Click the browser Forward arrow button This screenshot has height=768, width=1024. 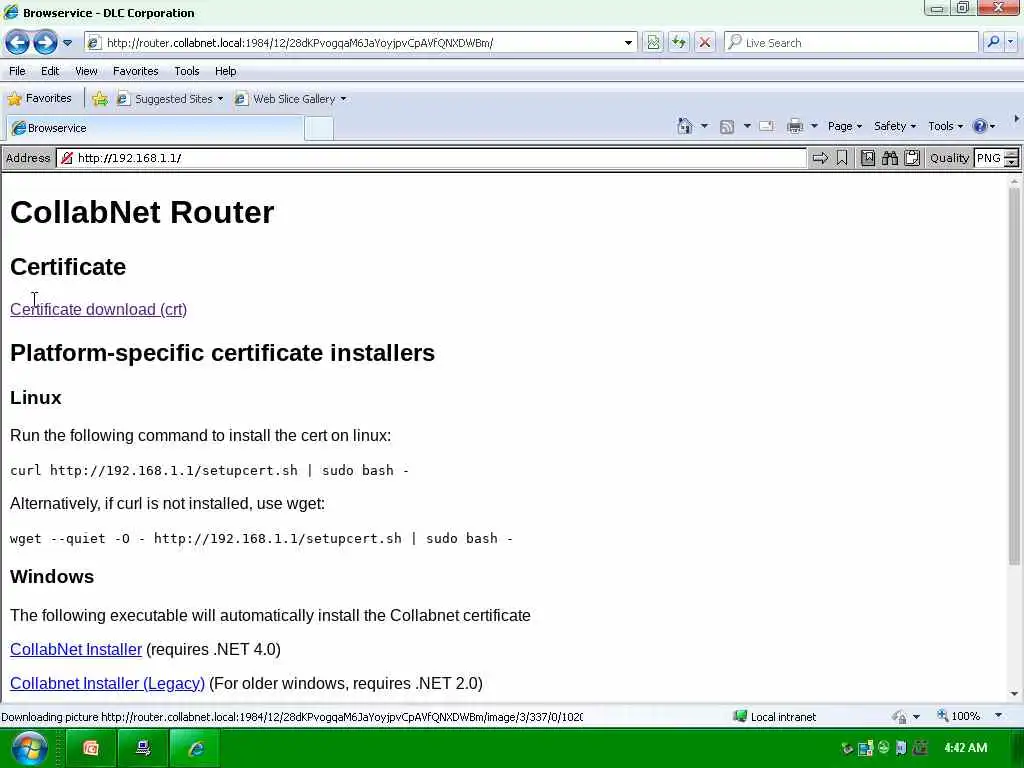point(45,42)
